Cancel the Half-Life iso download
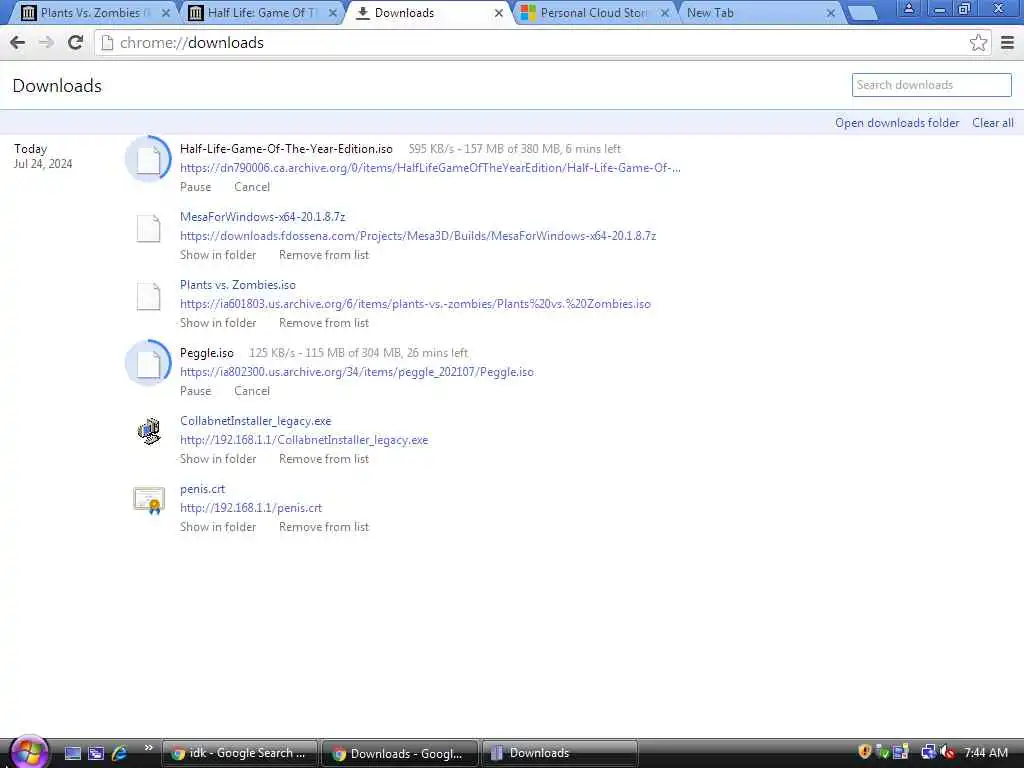Screen dimensions: 1024x768 pos(251,187)
